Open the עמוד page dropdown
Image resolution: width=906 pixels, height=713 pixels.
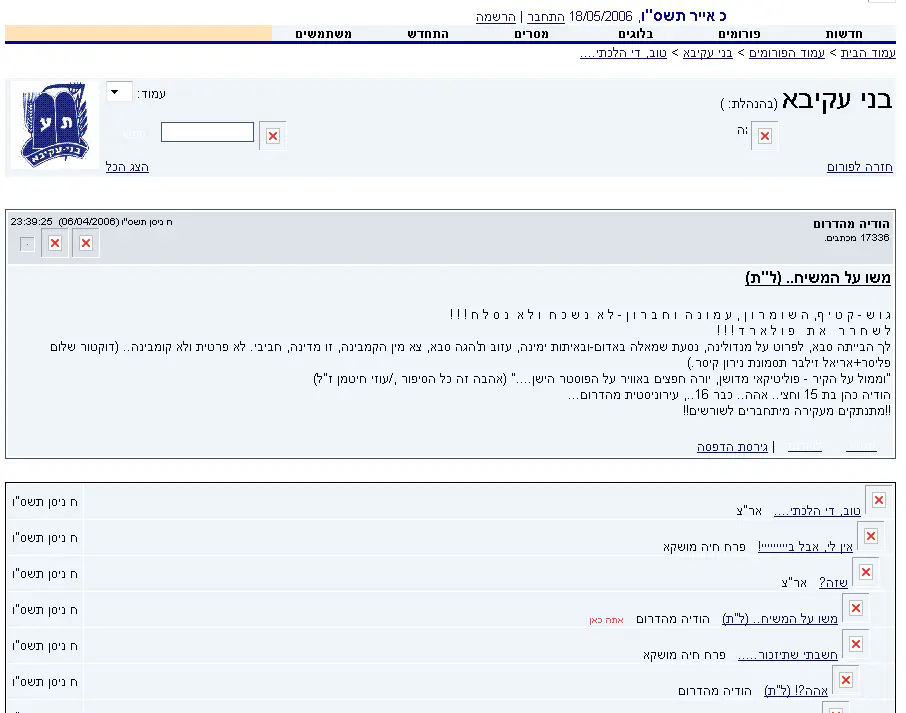coord(119,93)
